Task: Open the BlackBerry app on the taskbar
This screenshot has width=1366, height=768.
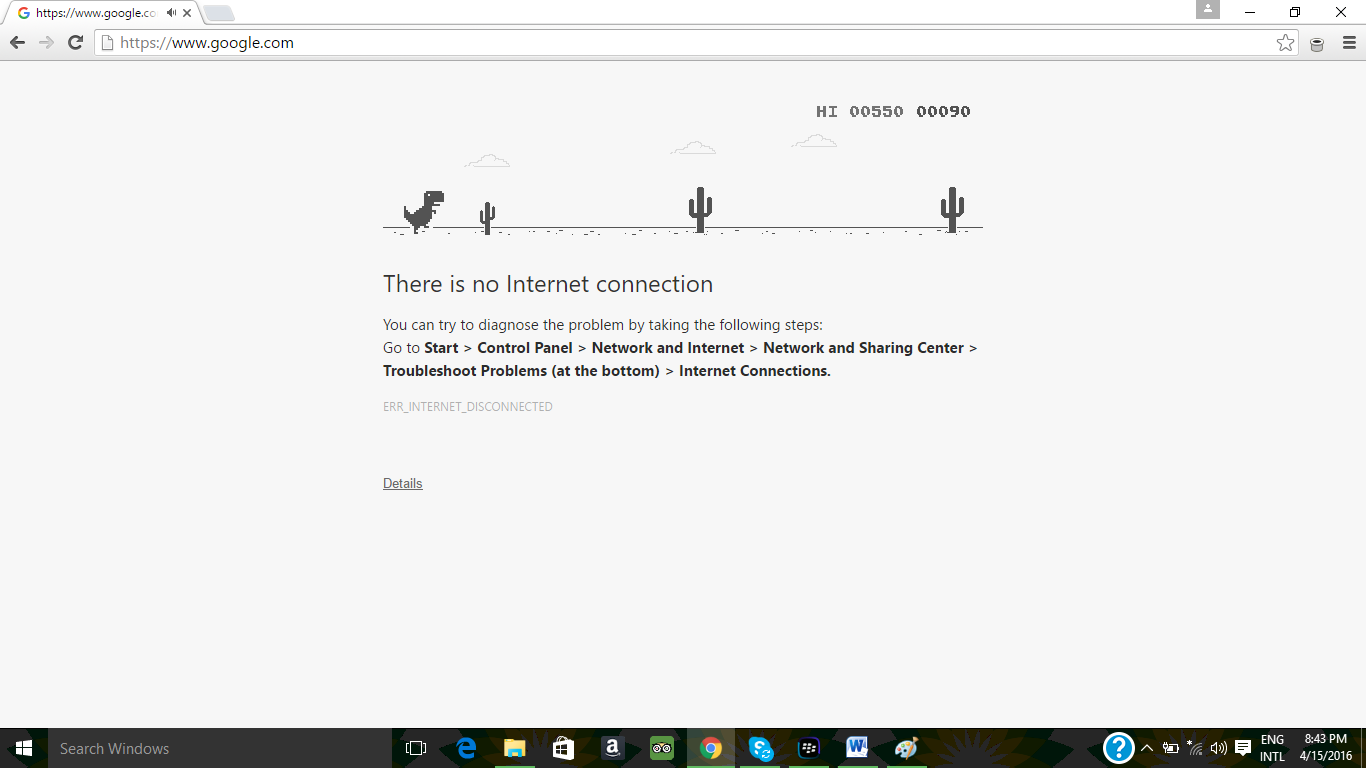Action: [809, 748]
